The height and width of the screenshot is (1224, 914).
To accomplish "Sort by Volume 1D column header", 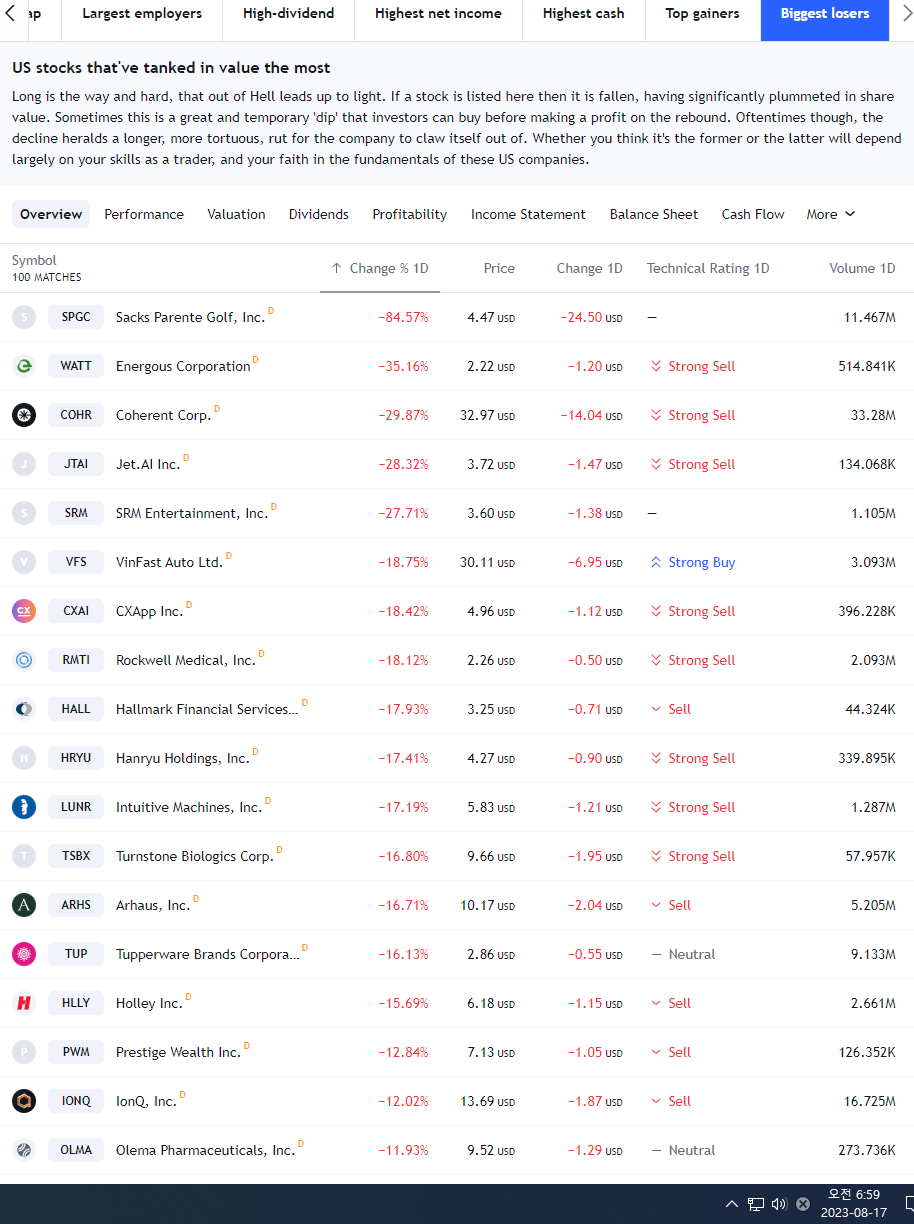I will [x=862, y=268].
